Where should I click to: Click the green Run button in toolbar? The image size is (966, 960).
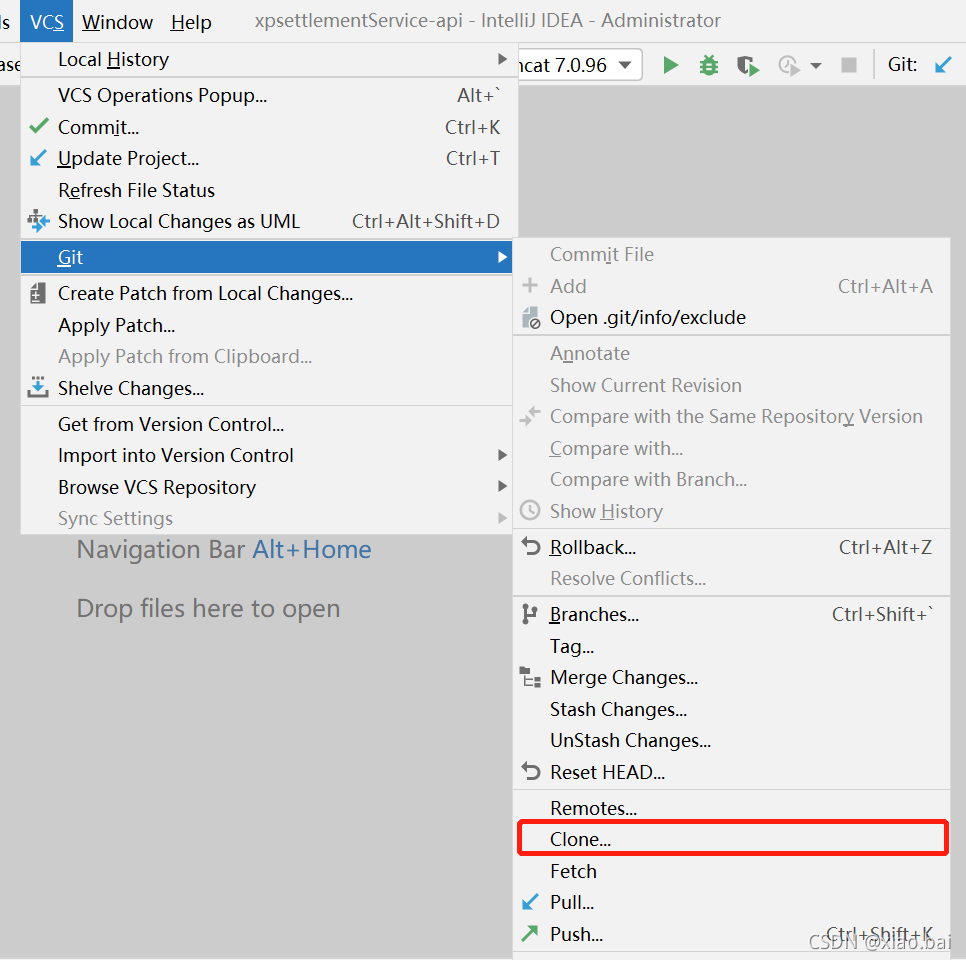tap(670, 65)
